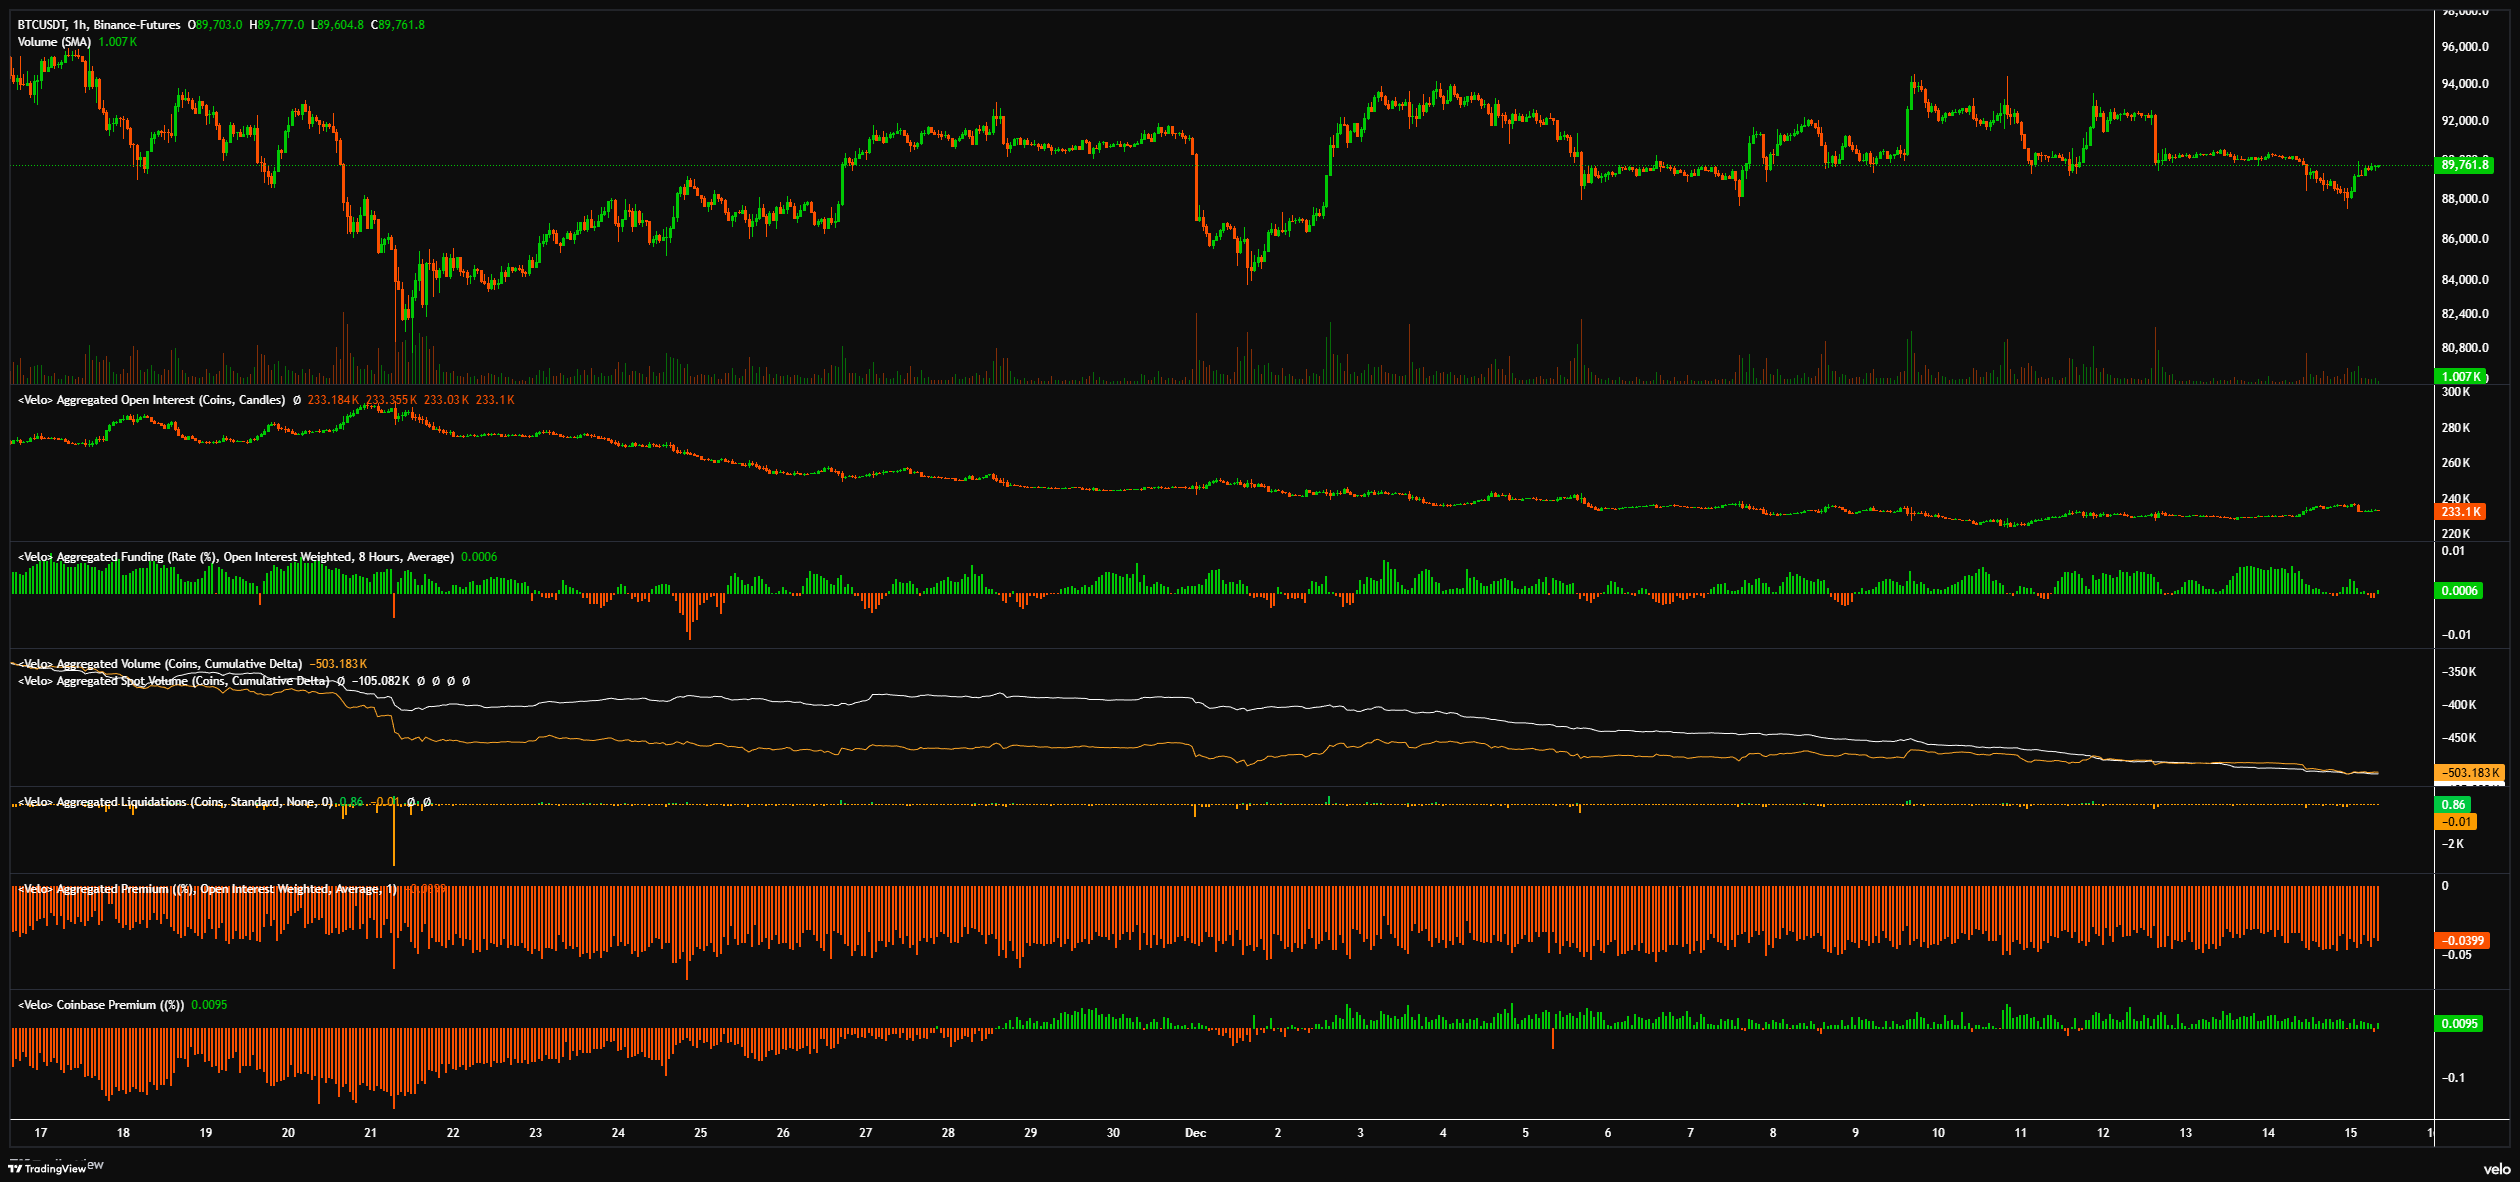Select the Aggregated Open Interest indicator title
Viewport: 2520px width, 1182px height.
pos(151,400)
